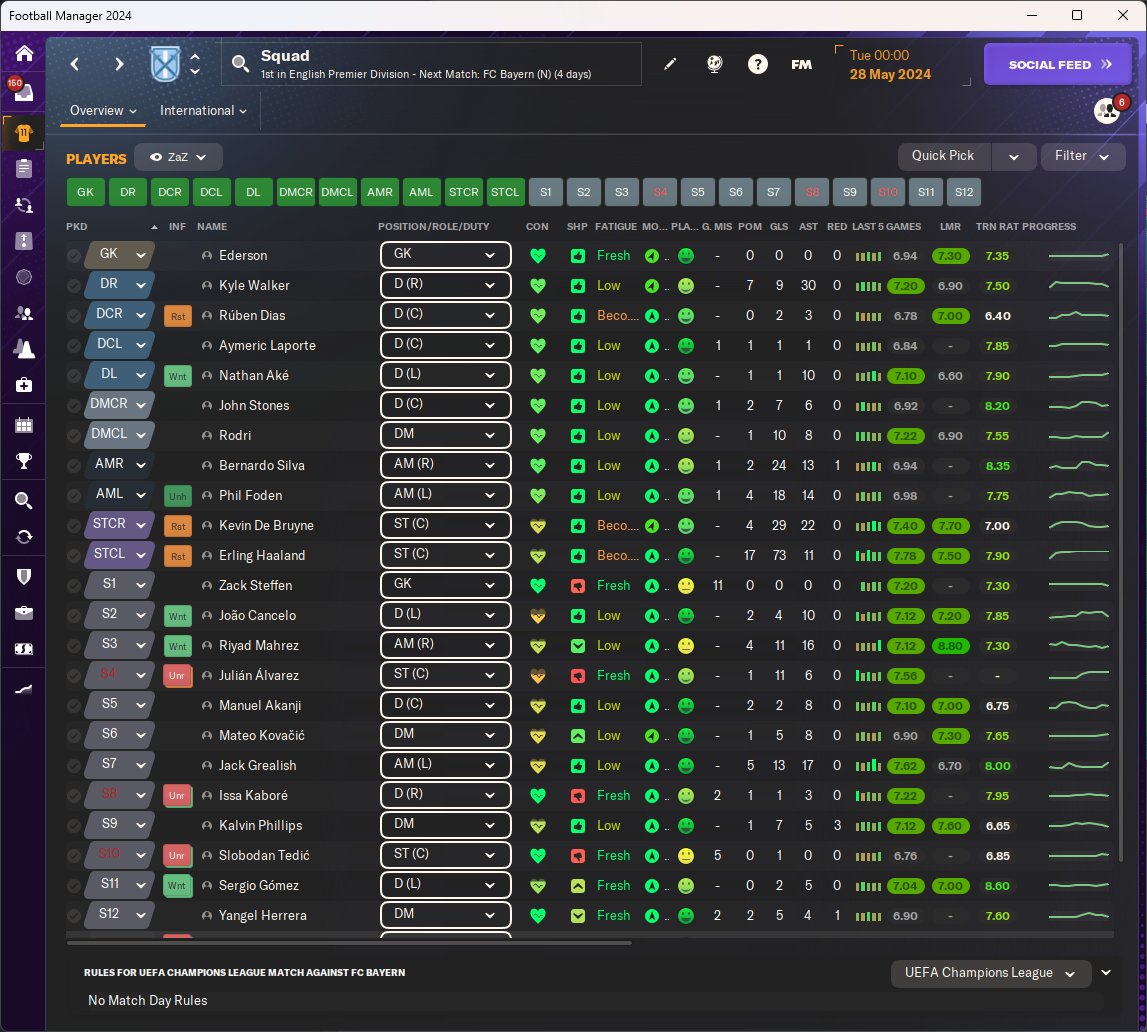Sort by the GLS column header
The height and width of the screenshot is (1032, 1147).
[778, 227]
